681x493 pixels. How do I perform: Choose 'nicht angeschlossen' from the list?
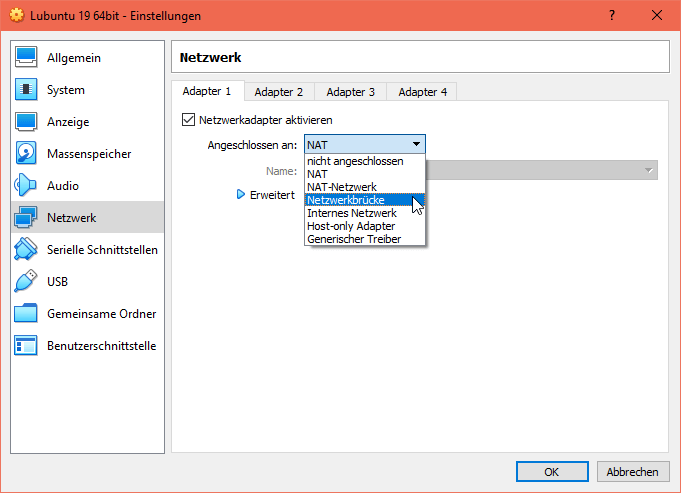tap(365, 161)
